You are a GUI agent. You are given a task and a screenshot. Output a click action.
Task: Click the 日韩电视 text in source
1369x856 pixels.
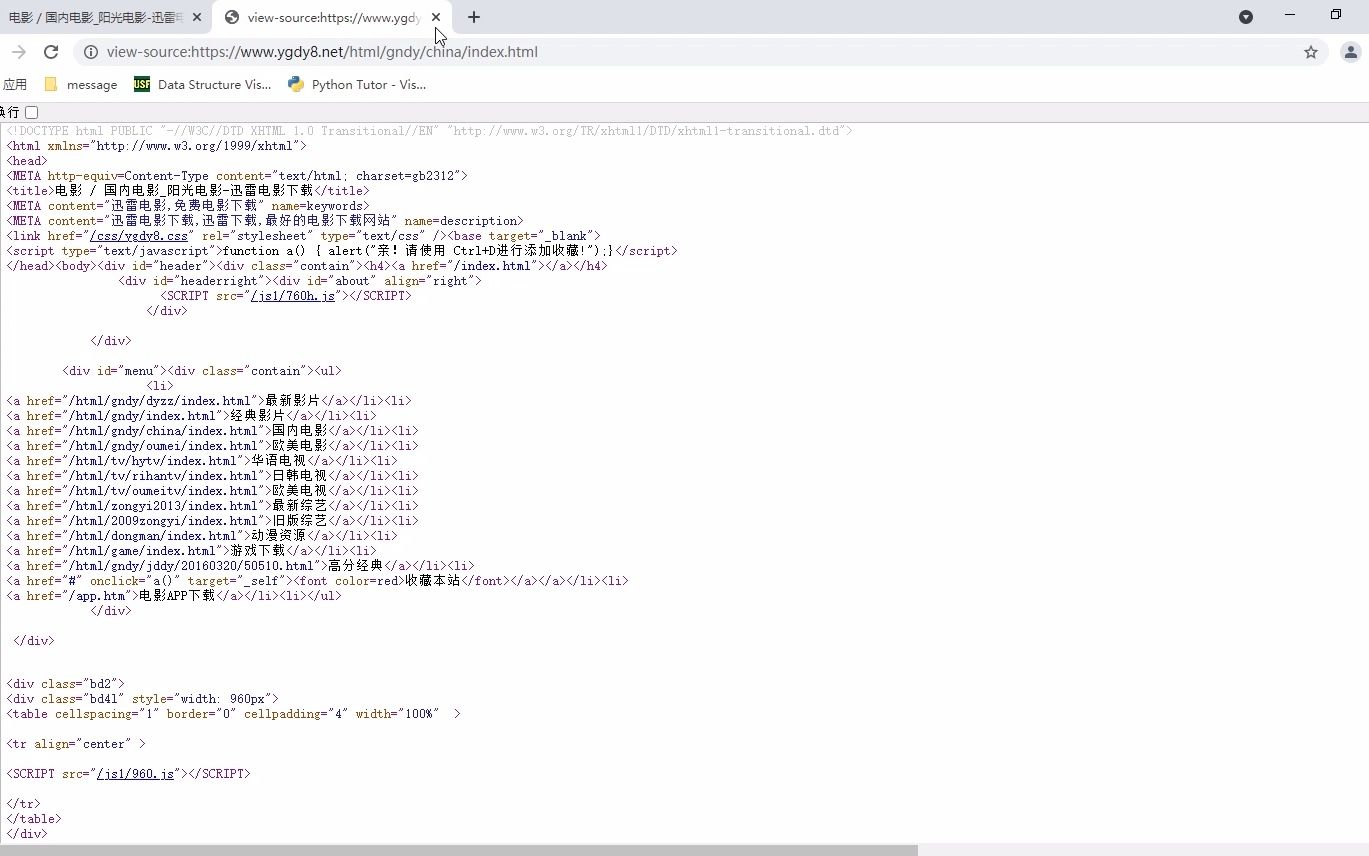pyautogui.click(x=299, y=476)
